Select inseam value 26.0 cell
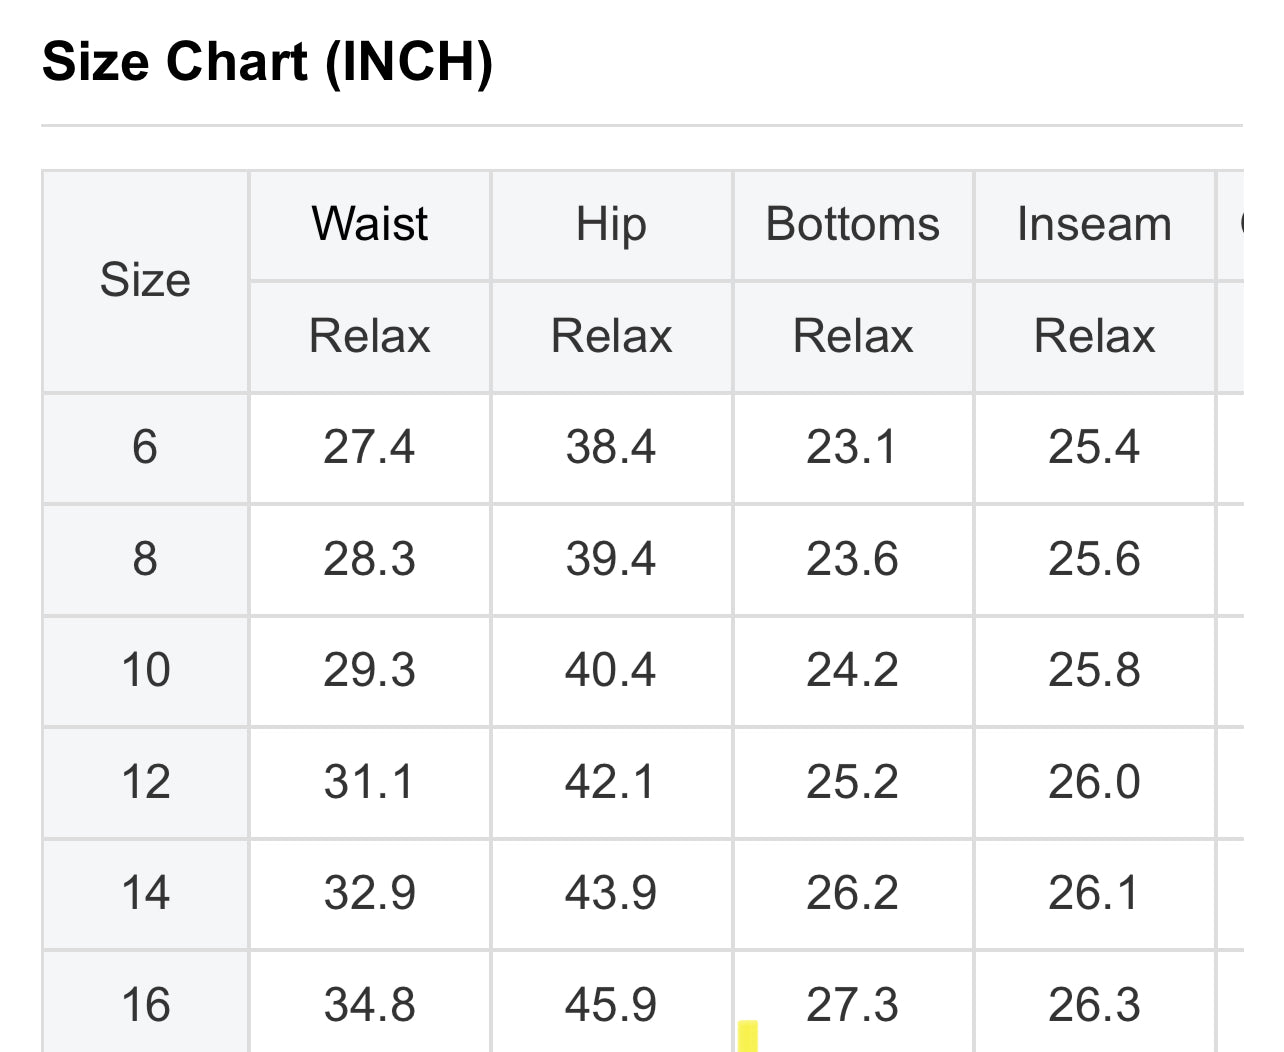The width and height of the screenshot is (1284, 1052). pos(1094,782)
